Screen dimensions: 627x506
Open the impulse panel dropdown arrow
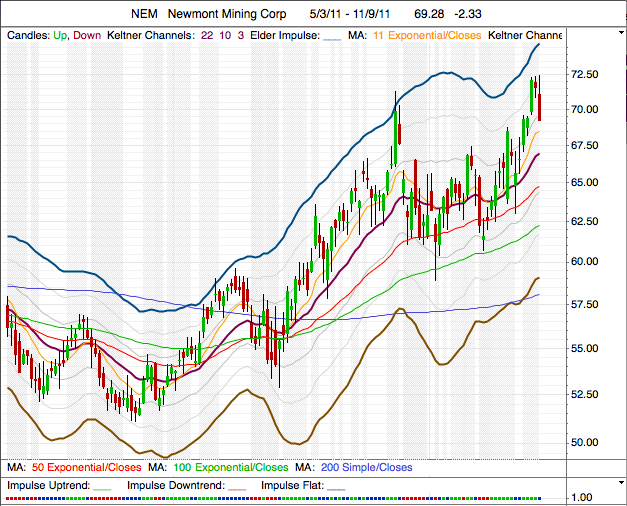tap(621, 483)
